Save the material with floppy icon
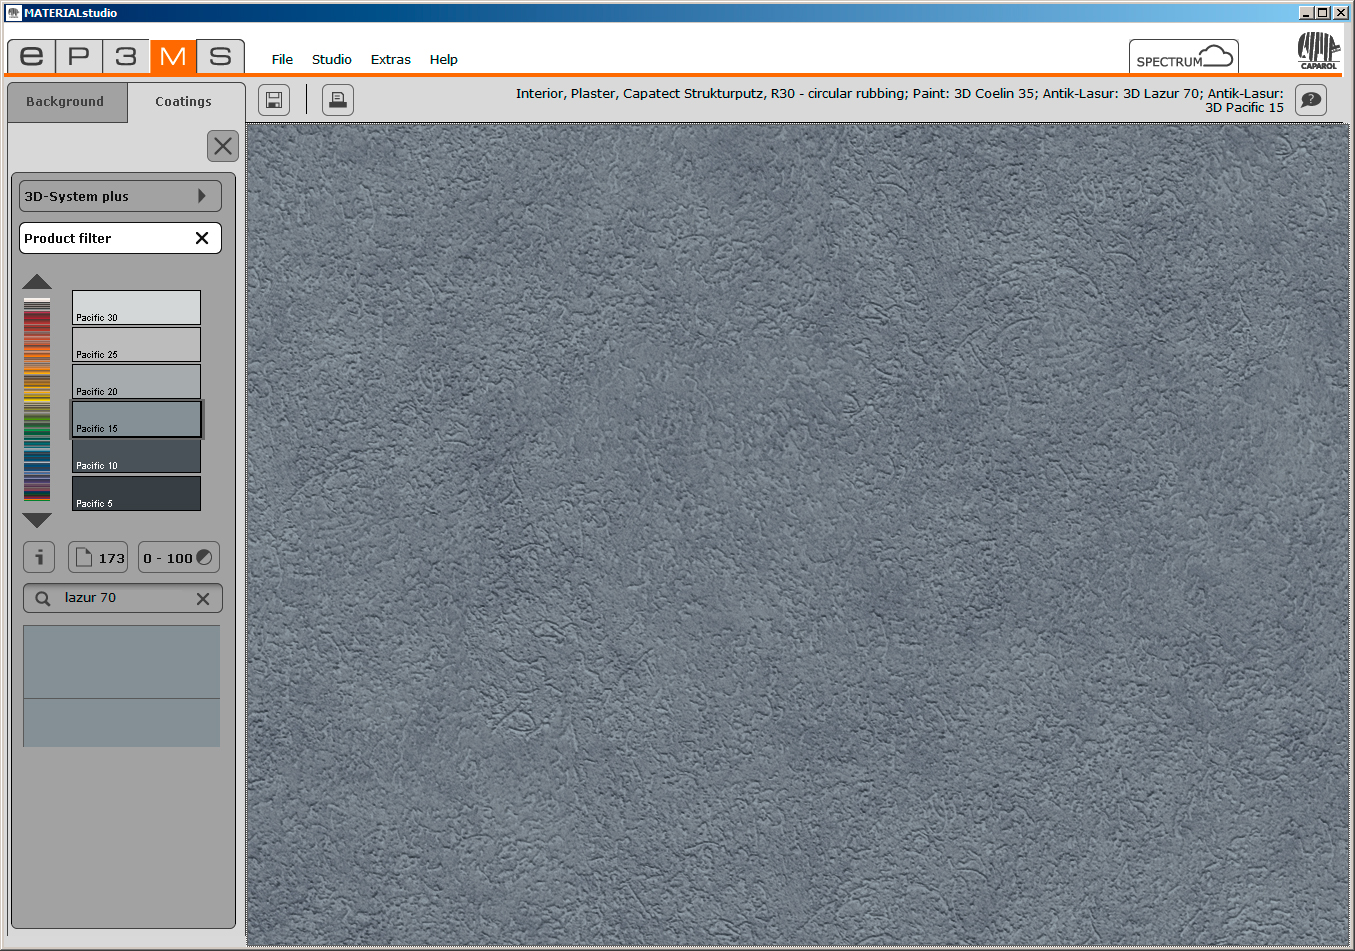This screenshot has height=951, width=1355. pos(274,100)
